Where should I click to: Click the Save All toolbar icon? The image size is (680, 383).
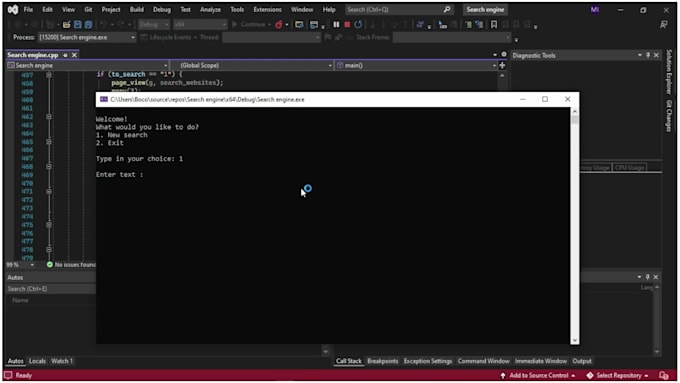pos(88,25)
